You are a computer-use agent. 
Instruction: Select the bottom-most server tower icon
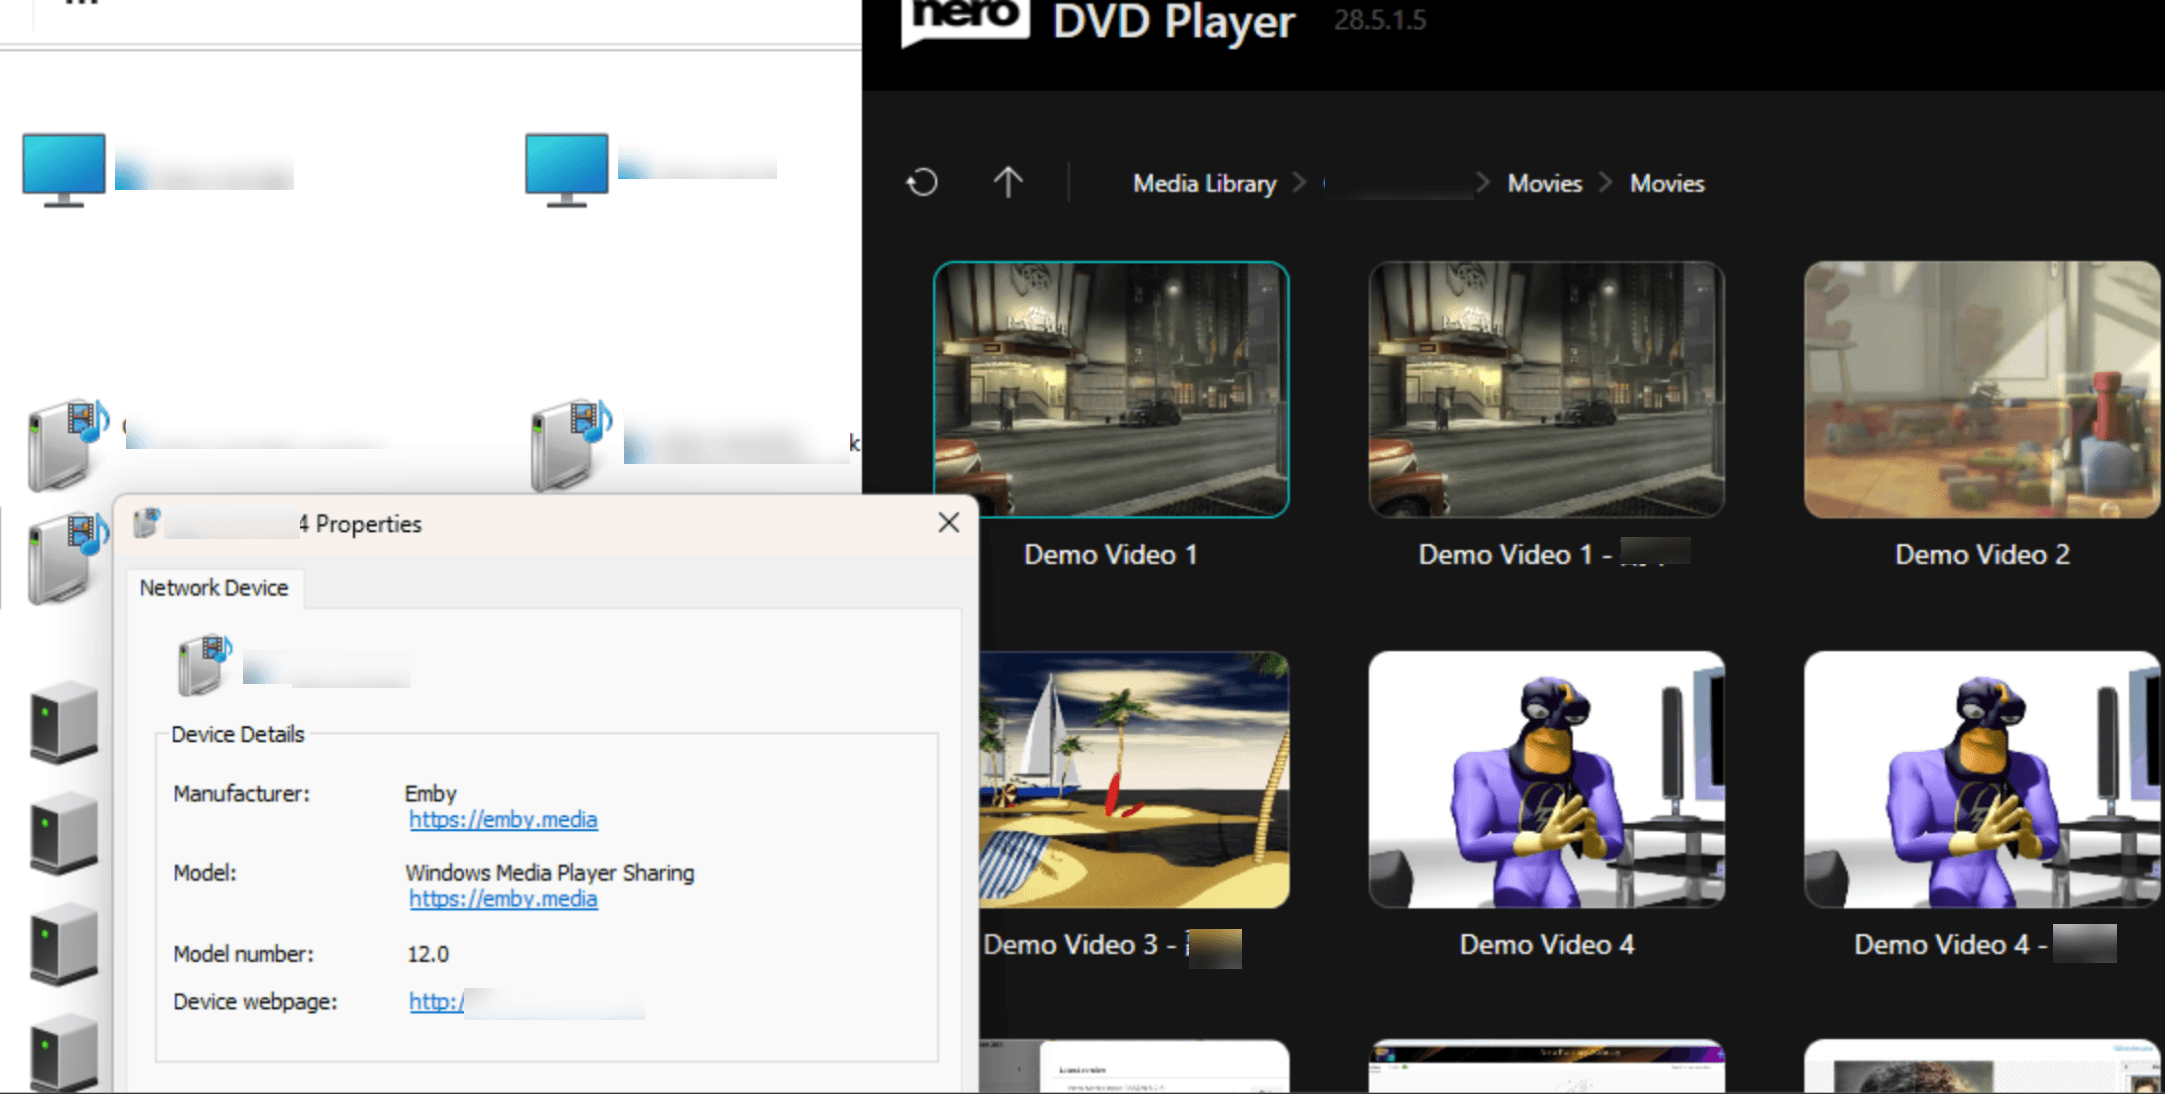pos(63,1055)
